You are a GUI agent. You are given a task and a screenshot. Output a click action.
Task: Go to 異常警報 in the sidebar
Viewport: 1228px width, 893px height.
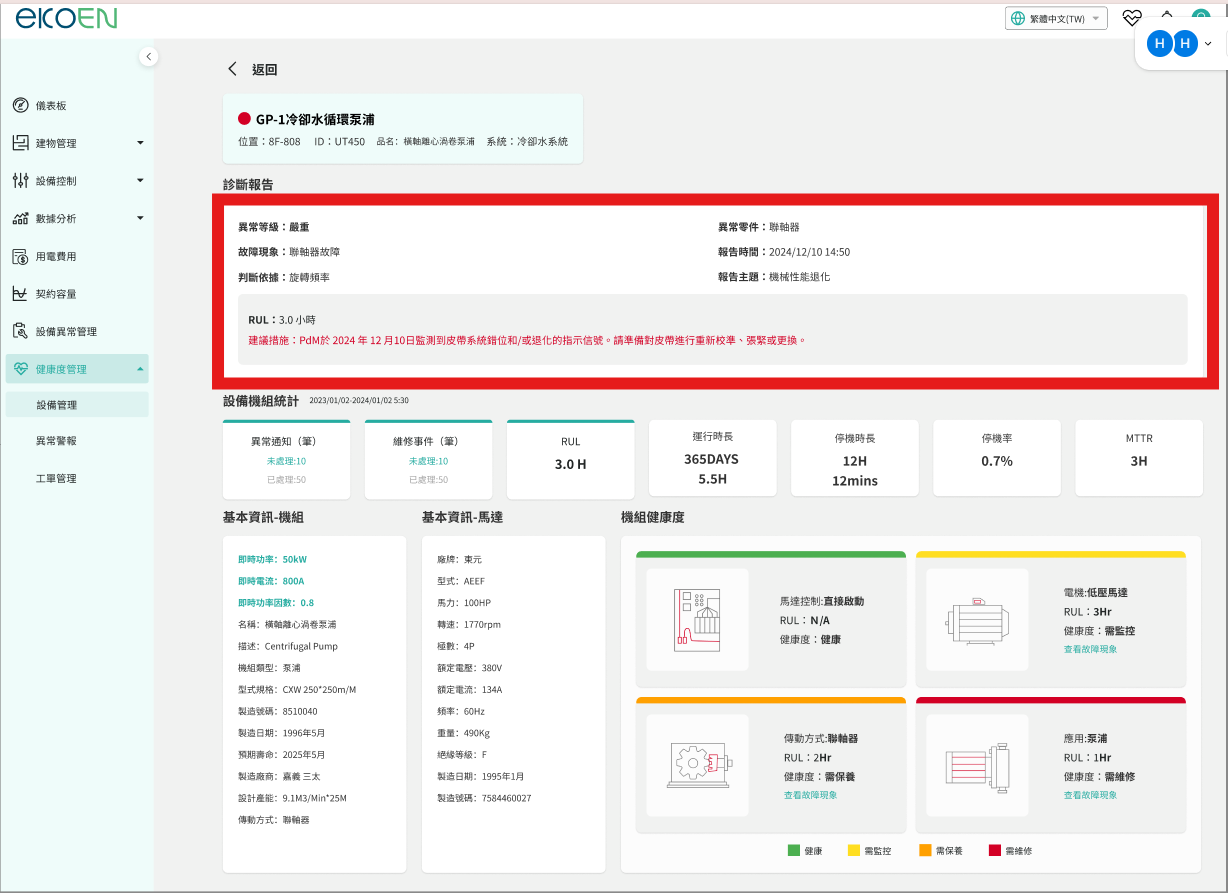coord(56,441)
